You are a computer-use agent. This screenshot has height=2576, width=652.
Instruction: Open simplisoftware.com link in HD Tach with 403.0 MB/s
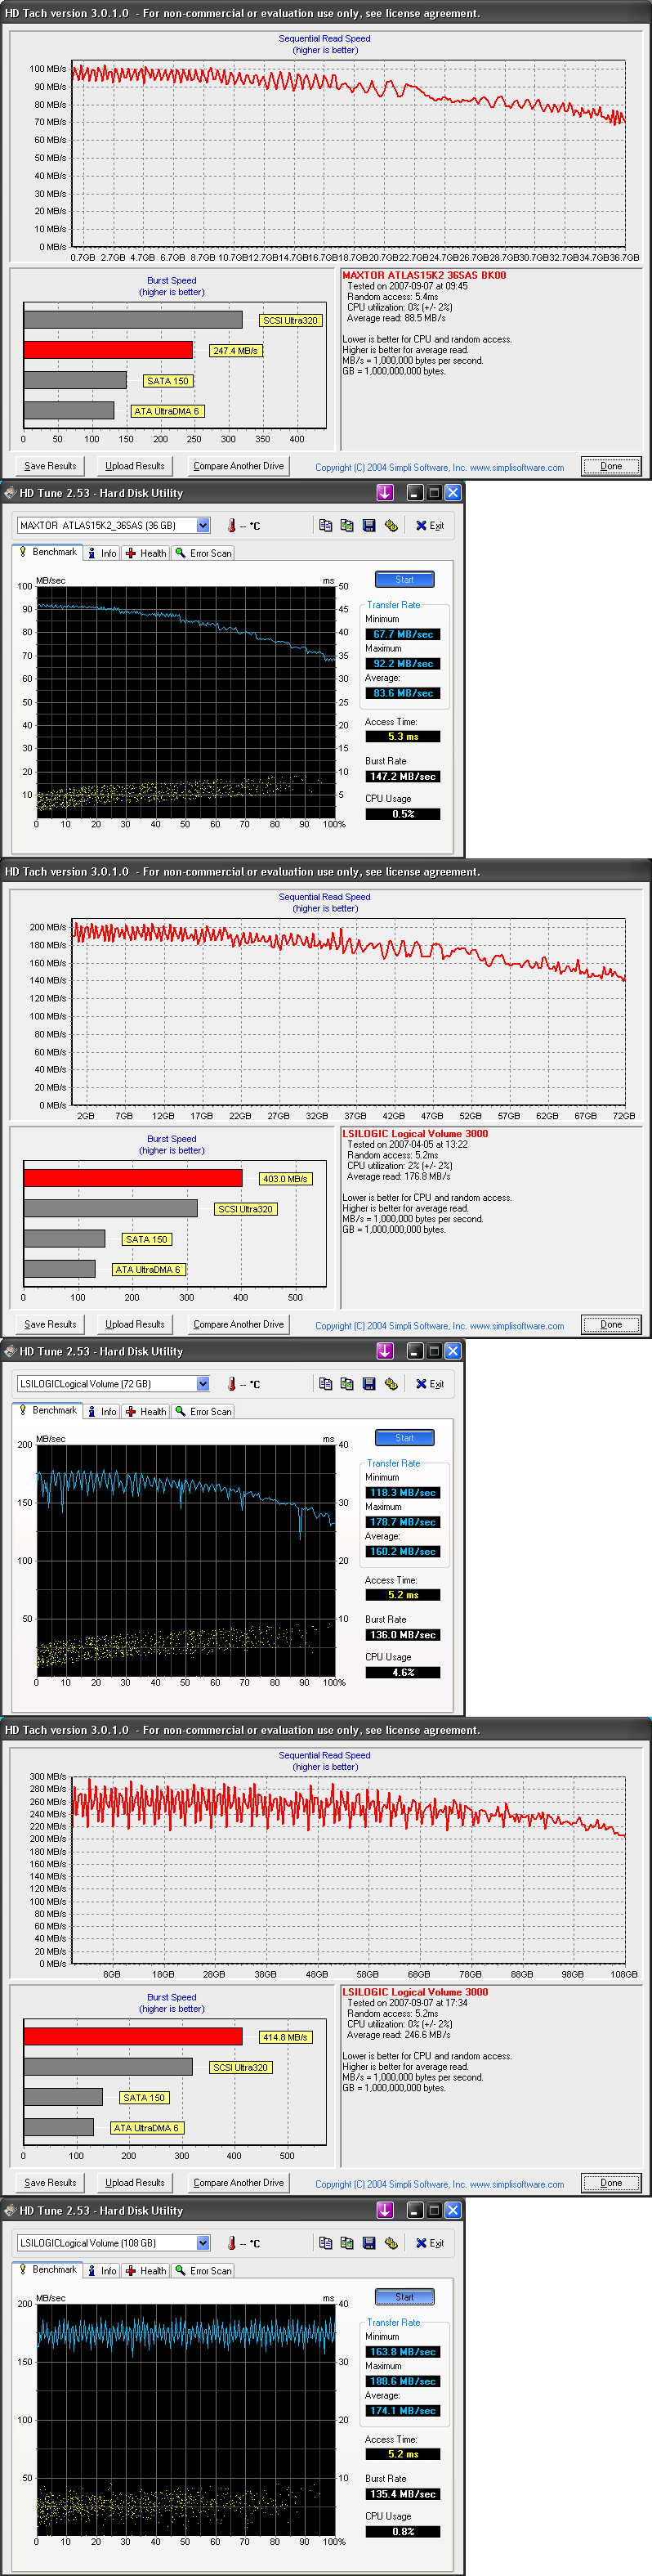[517, 1326]
